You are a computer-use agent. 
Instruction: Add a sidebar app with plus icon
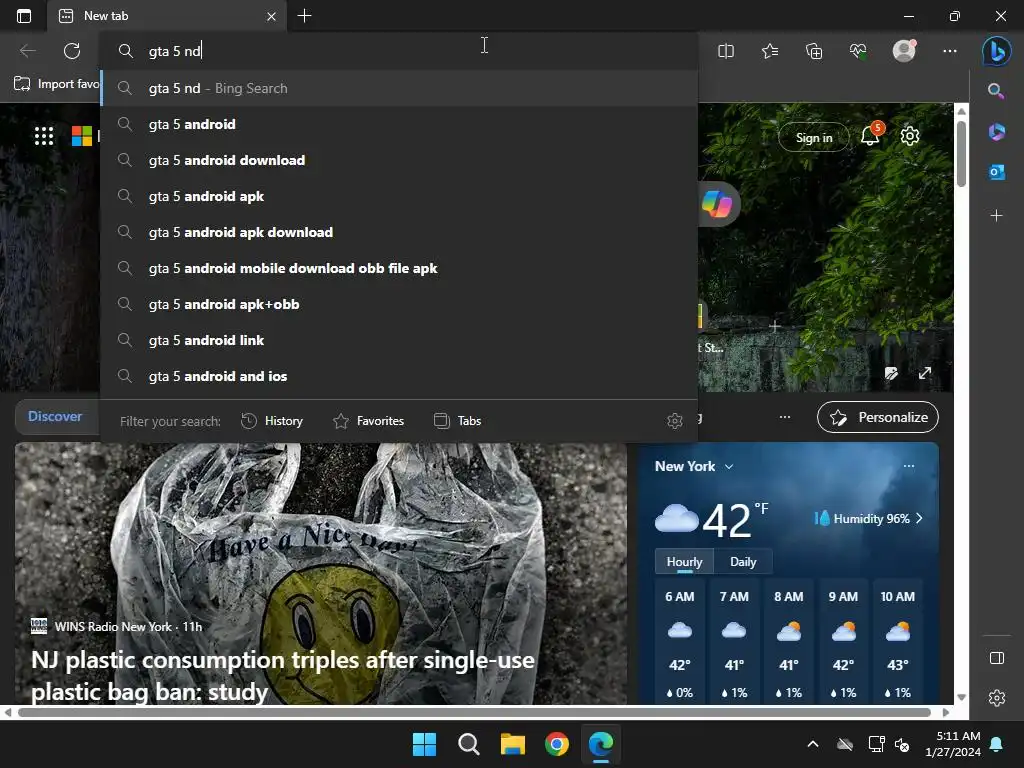[x=996, y=215]
